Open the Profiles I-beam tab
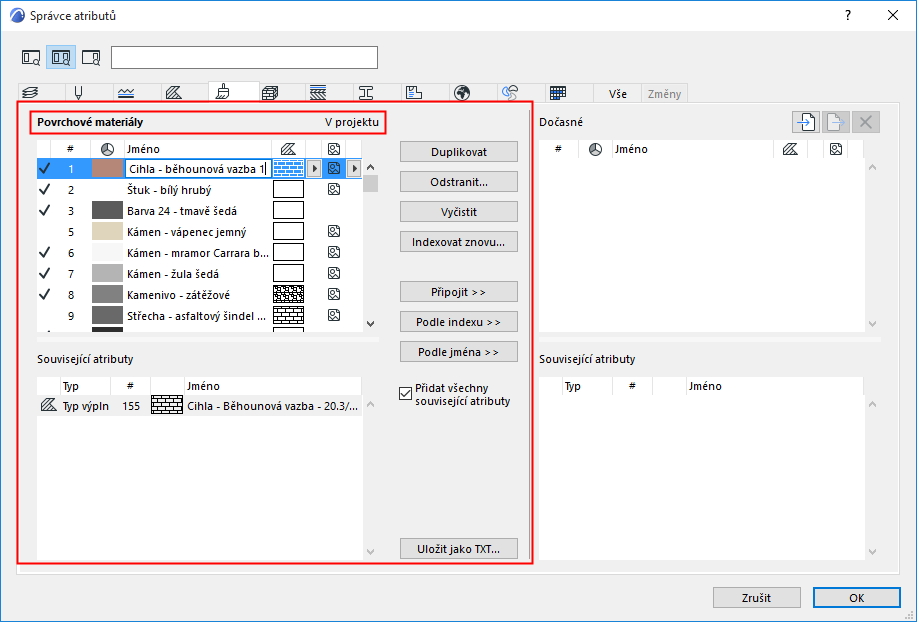 pos(366,93)
